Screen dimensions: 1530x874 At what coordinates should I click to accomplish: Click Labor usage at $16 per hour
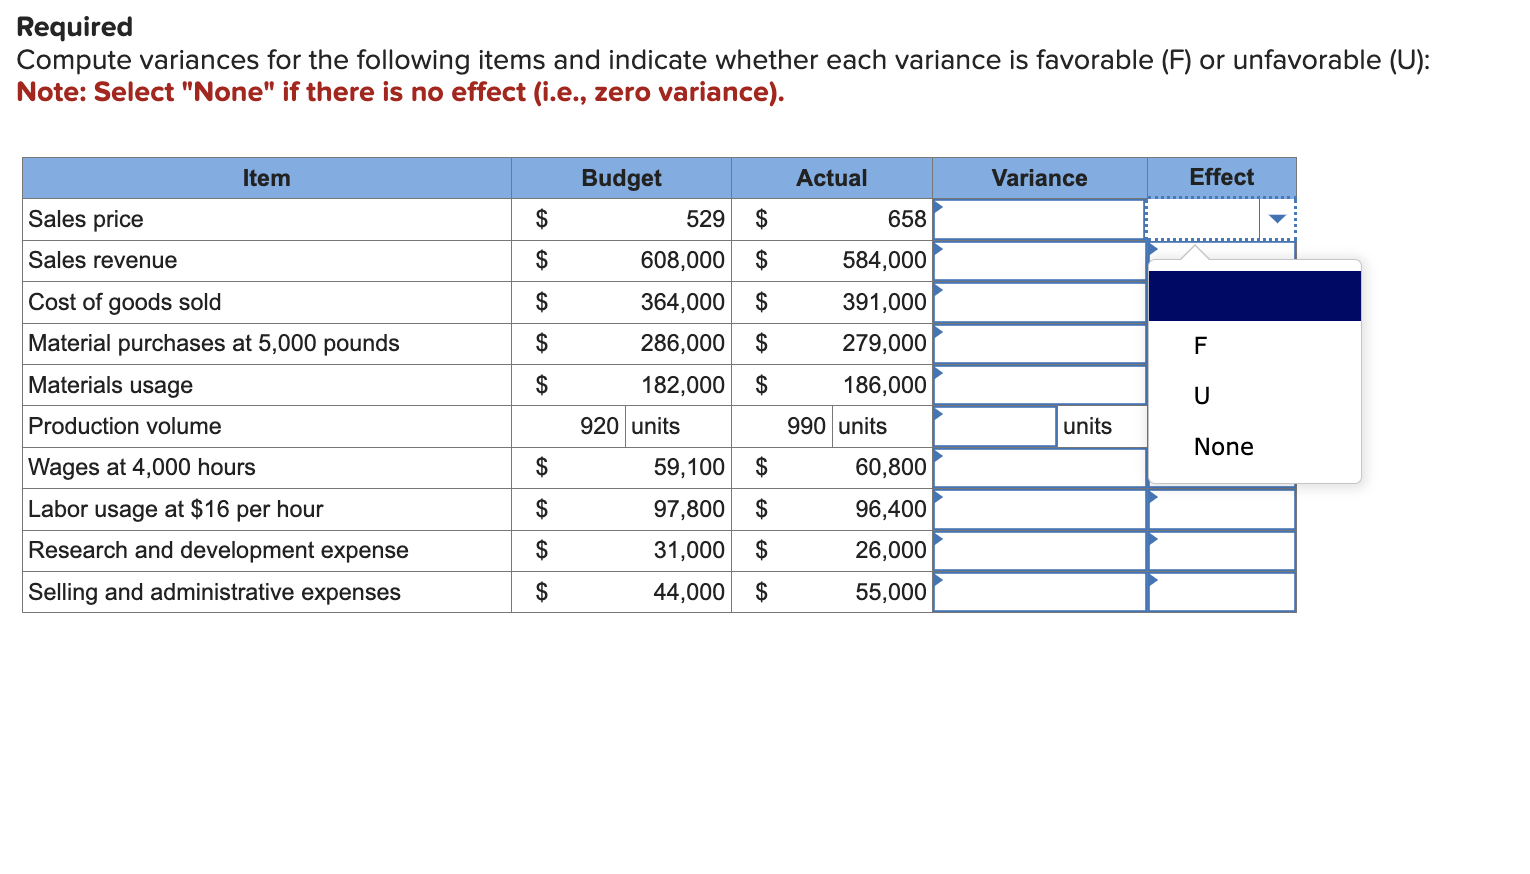pyautogui.click(x=176, y=509)
